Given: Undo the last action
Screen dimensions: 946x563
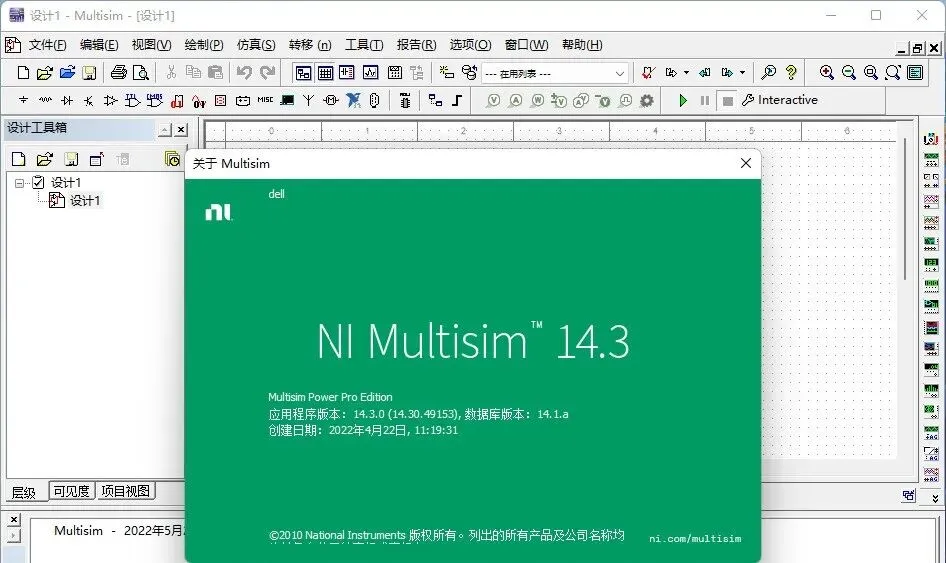Looking at the screenshot, I should (244, 73).
